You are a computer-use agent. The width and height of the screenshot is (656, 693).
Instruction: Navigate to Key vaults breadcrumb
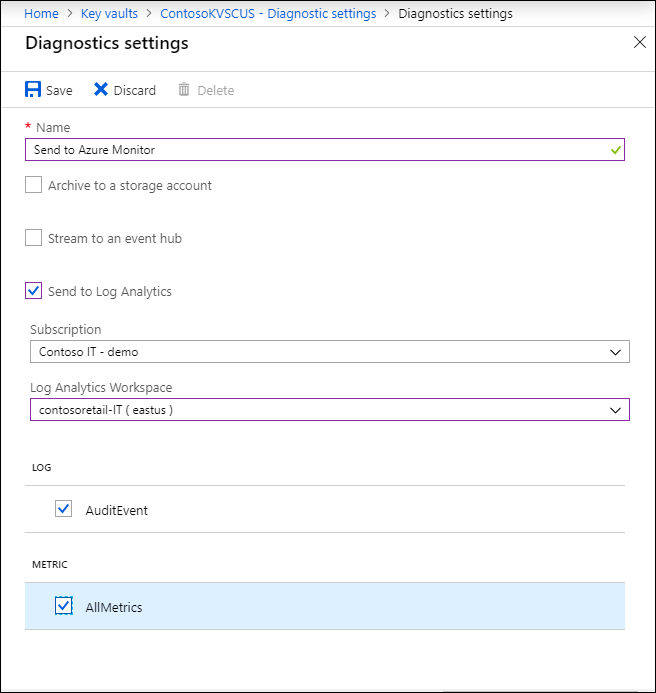[x=109, y=14]
